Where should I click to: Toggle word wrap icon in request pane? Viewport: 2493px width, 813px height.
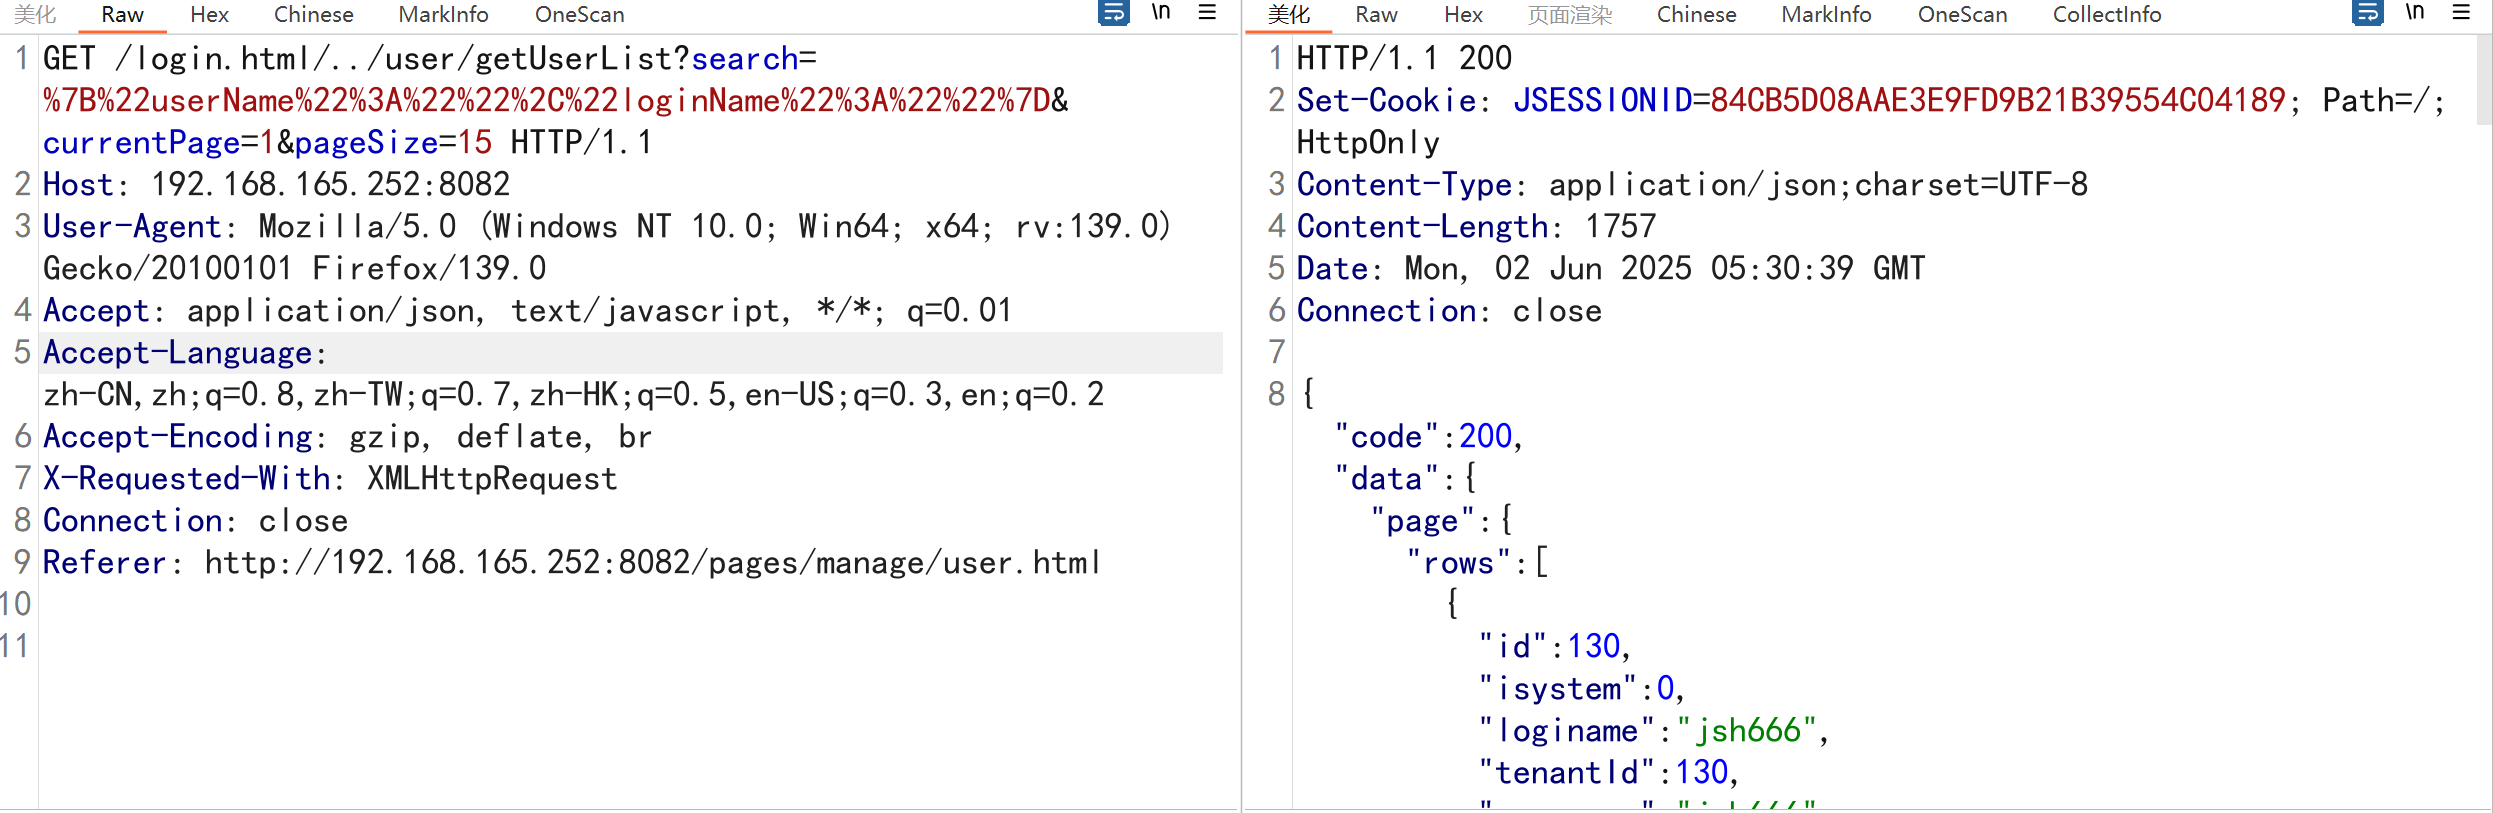click(x=1113, y=13)
